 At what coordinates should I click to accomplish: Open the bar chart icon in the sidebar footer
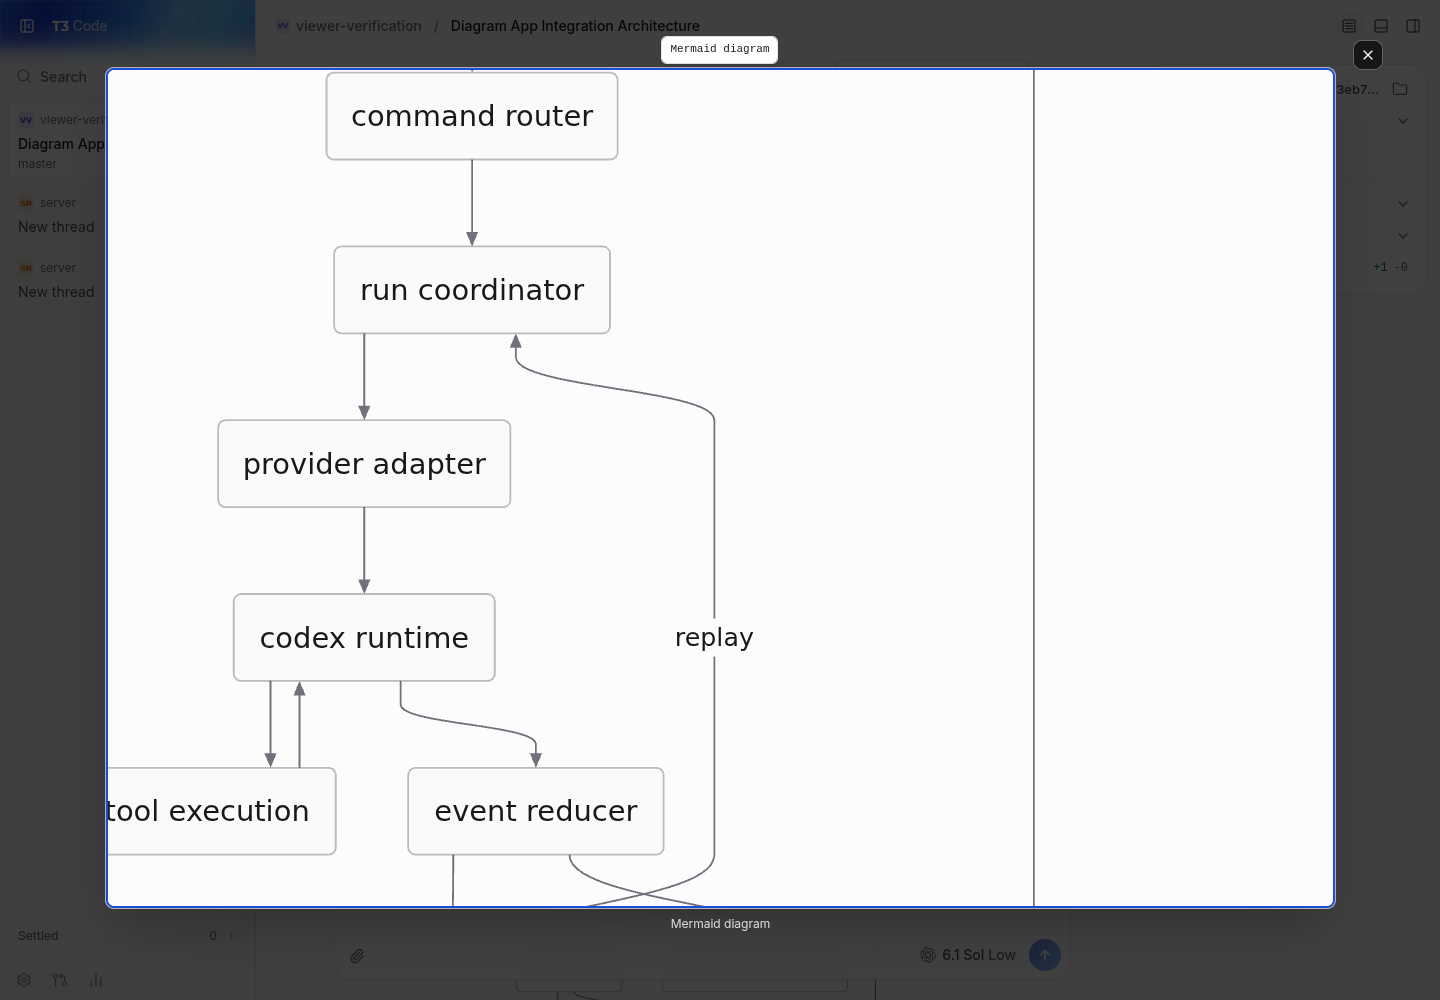96,980
